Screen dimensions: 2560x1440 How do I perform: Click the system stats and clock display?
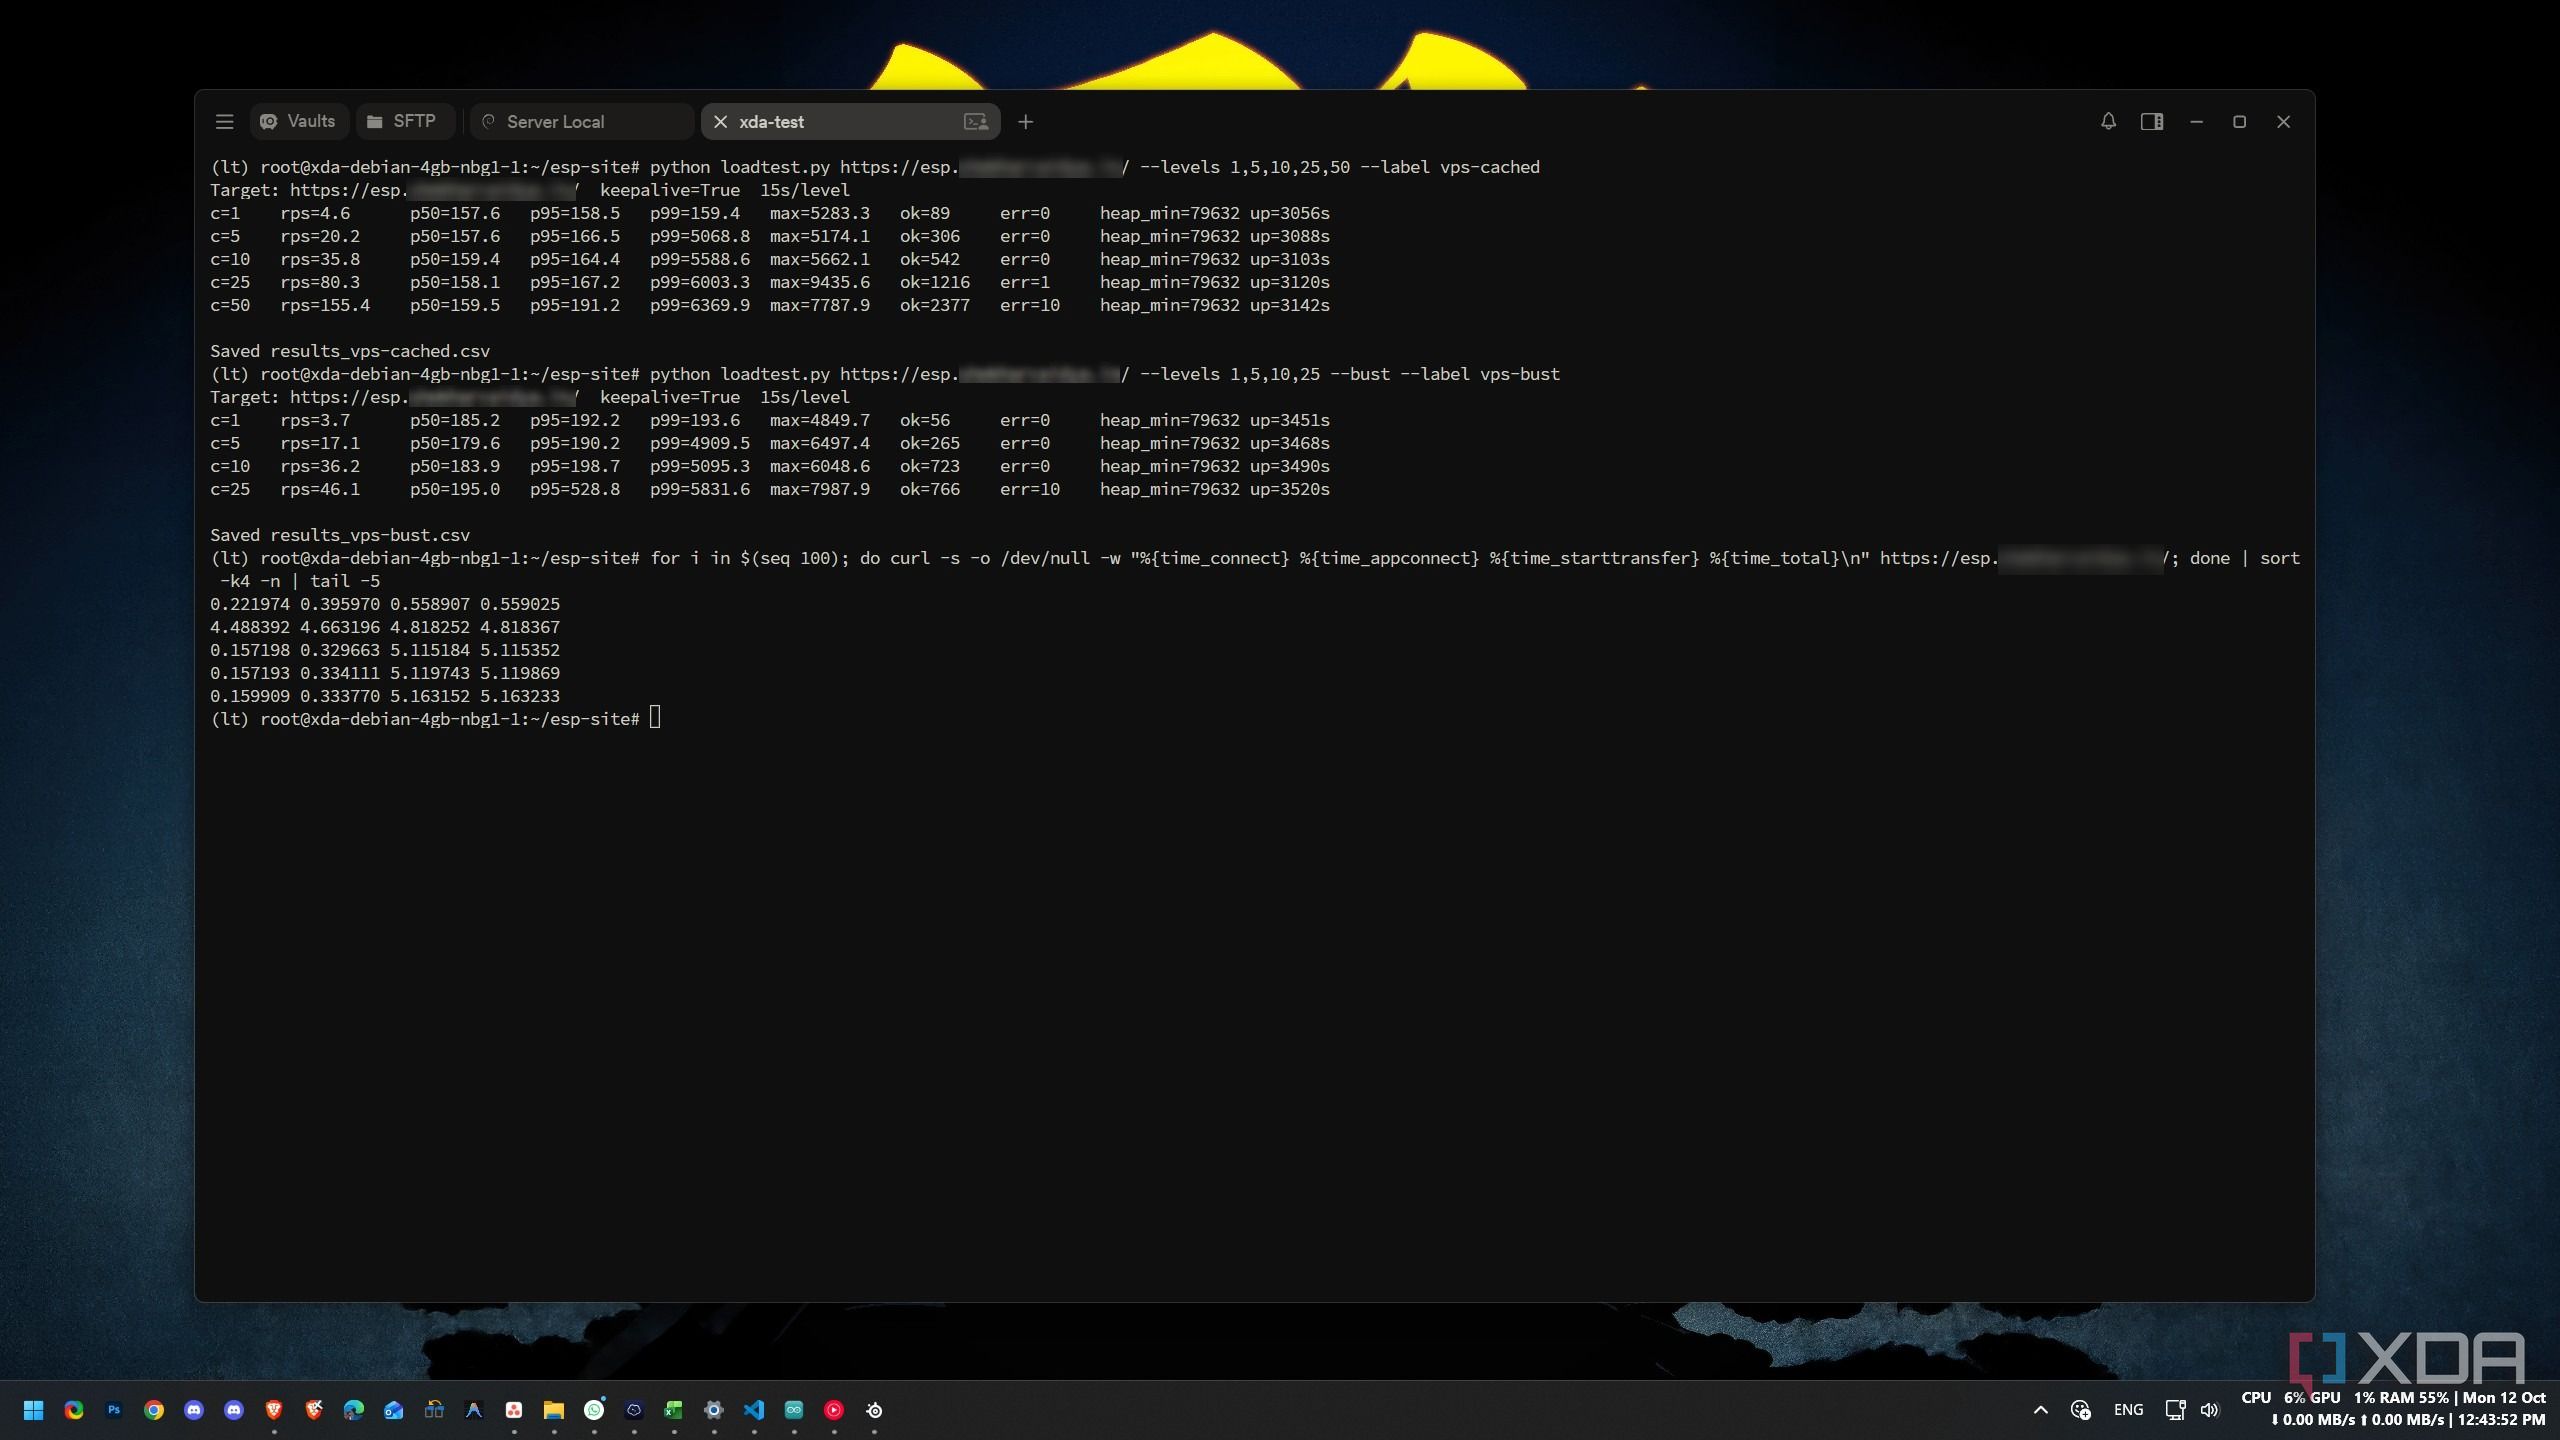[2393, 1409]
